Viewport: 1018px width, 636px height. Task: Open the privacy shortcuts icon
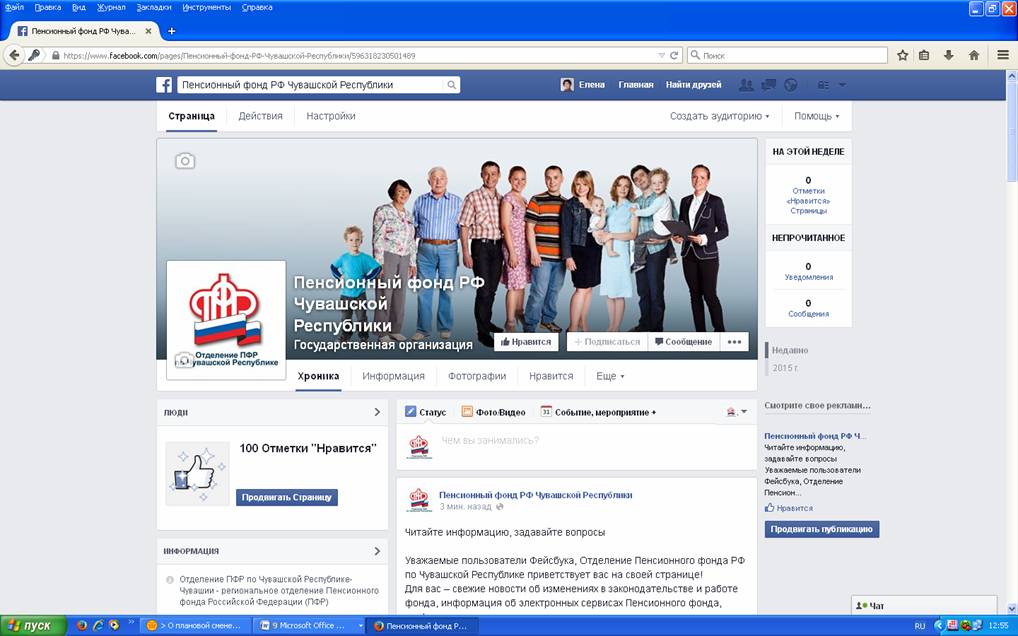click(x=823, y=85)
